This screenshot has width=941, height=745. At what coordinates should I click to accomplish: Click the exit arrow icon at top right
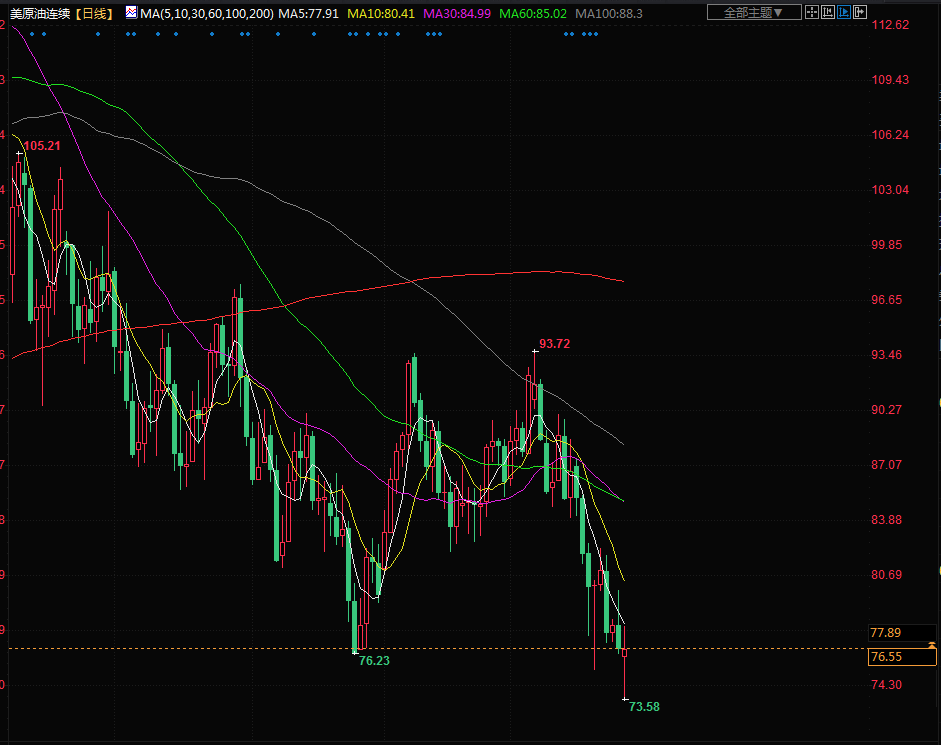[860, 13]
